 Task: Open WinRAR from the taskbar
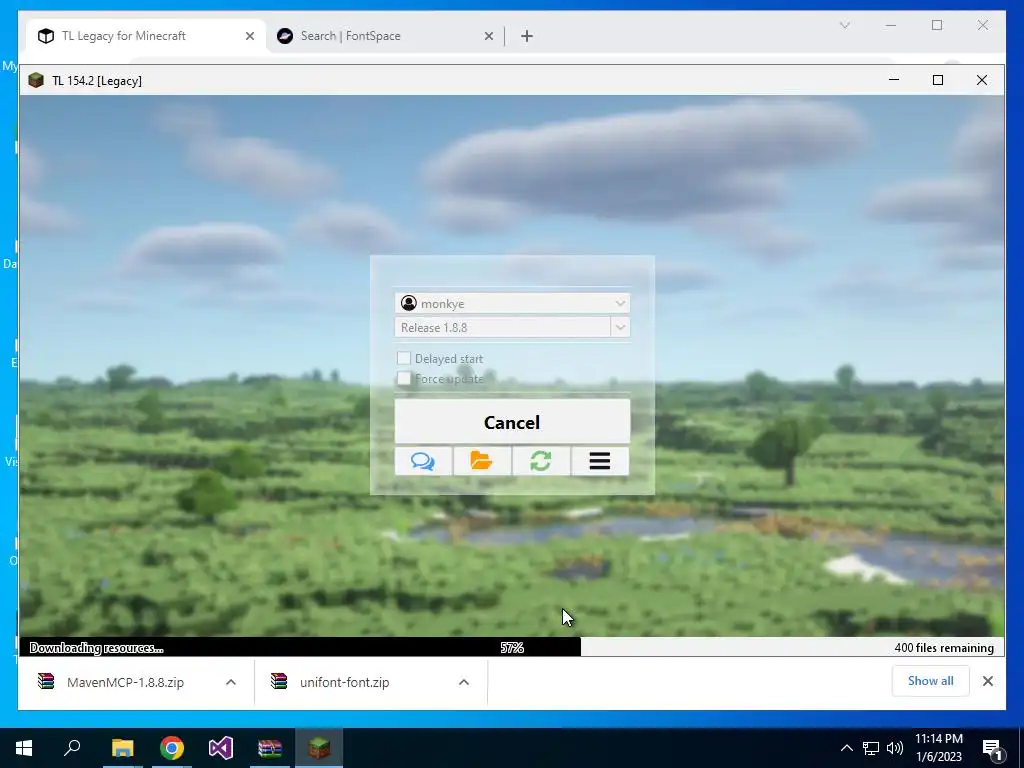pos(270,748)
